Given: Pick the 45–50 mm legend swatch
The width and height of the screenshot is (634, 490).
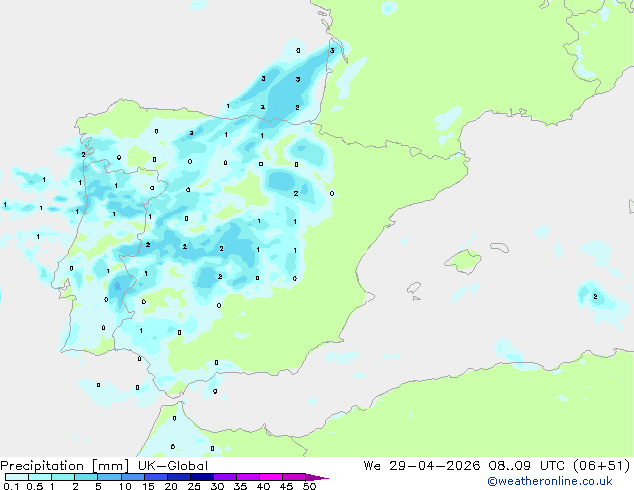Looking at the screenshot, I should tap(294, 477).
